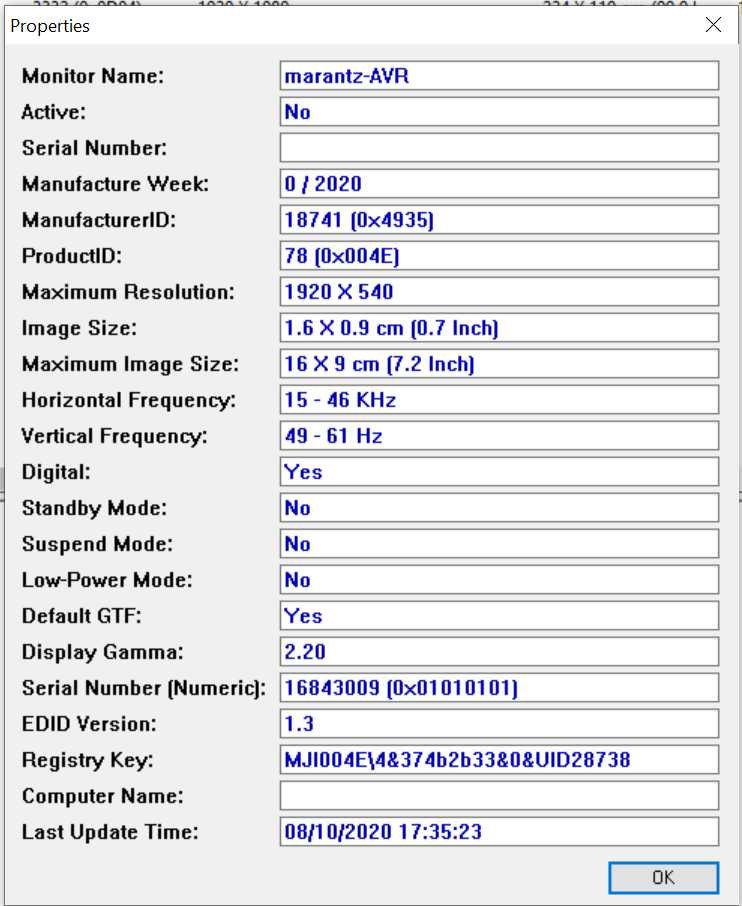Screen dimensions: 742x906
Task: Click the 'EDID Version:' label
Action: [x=89, y=724]
